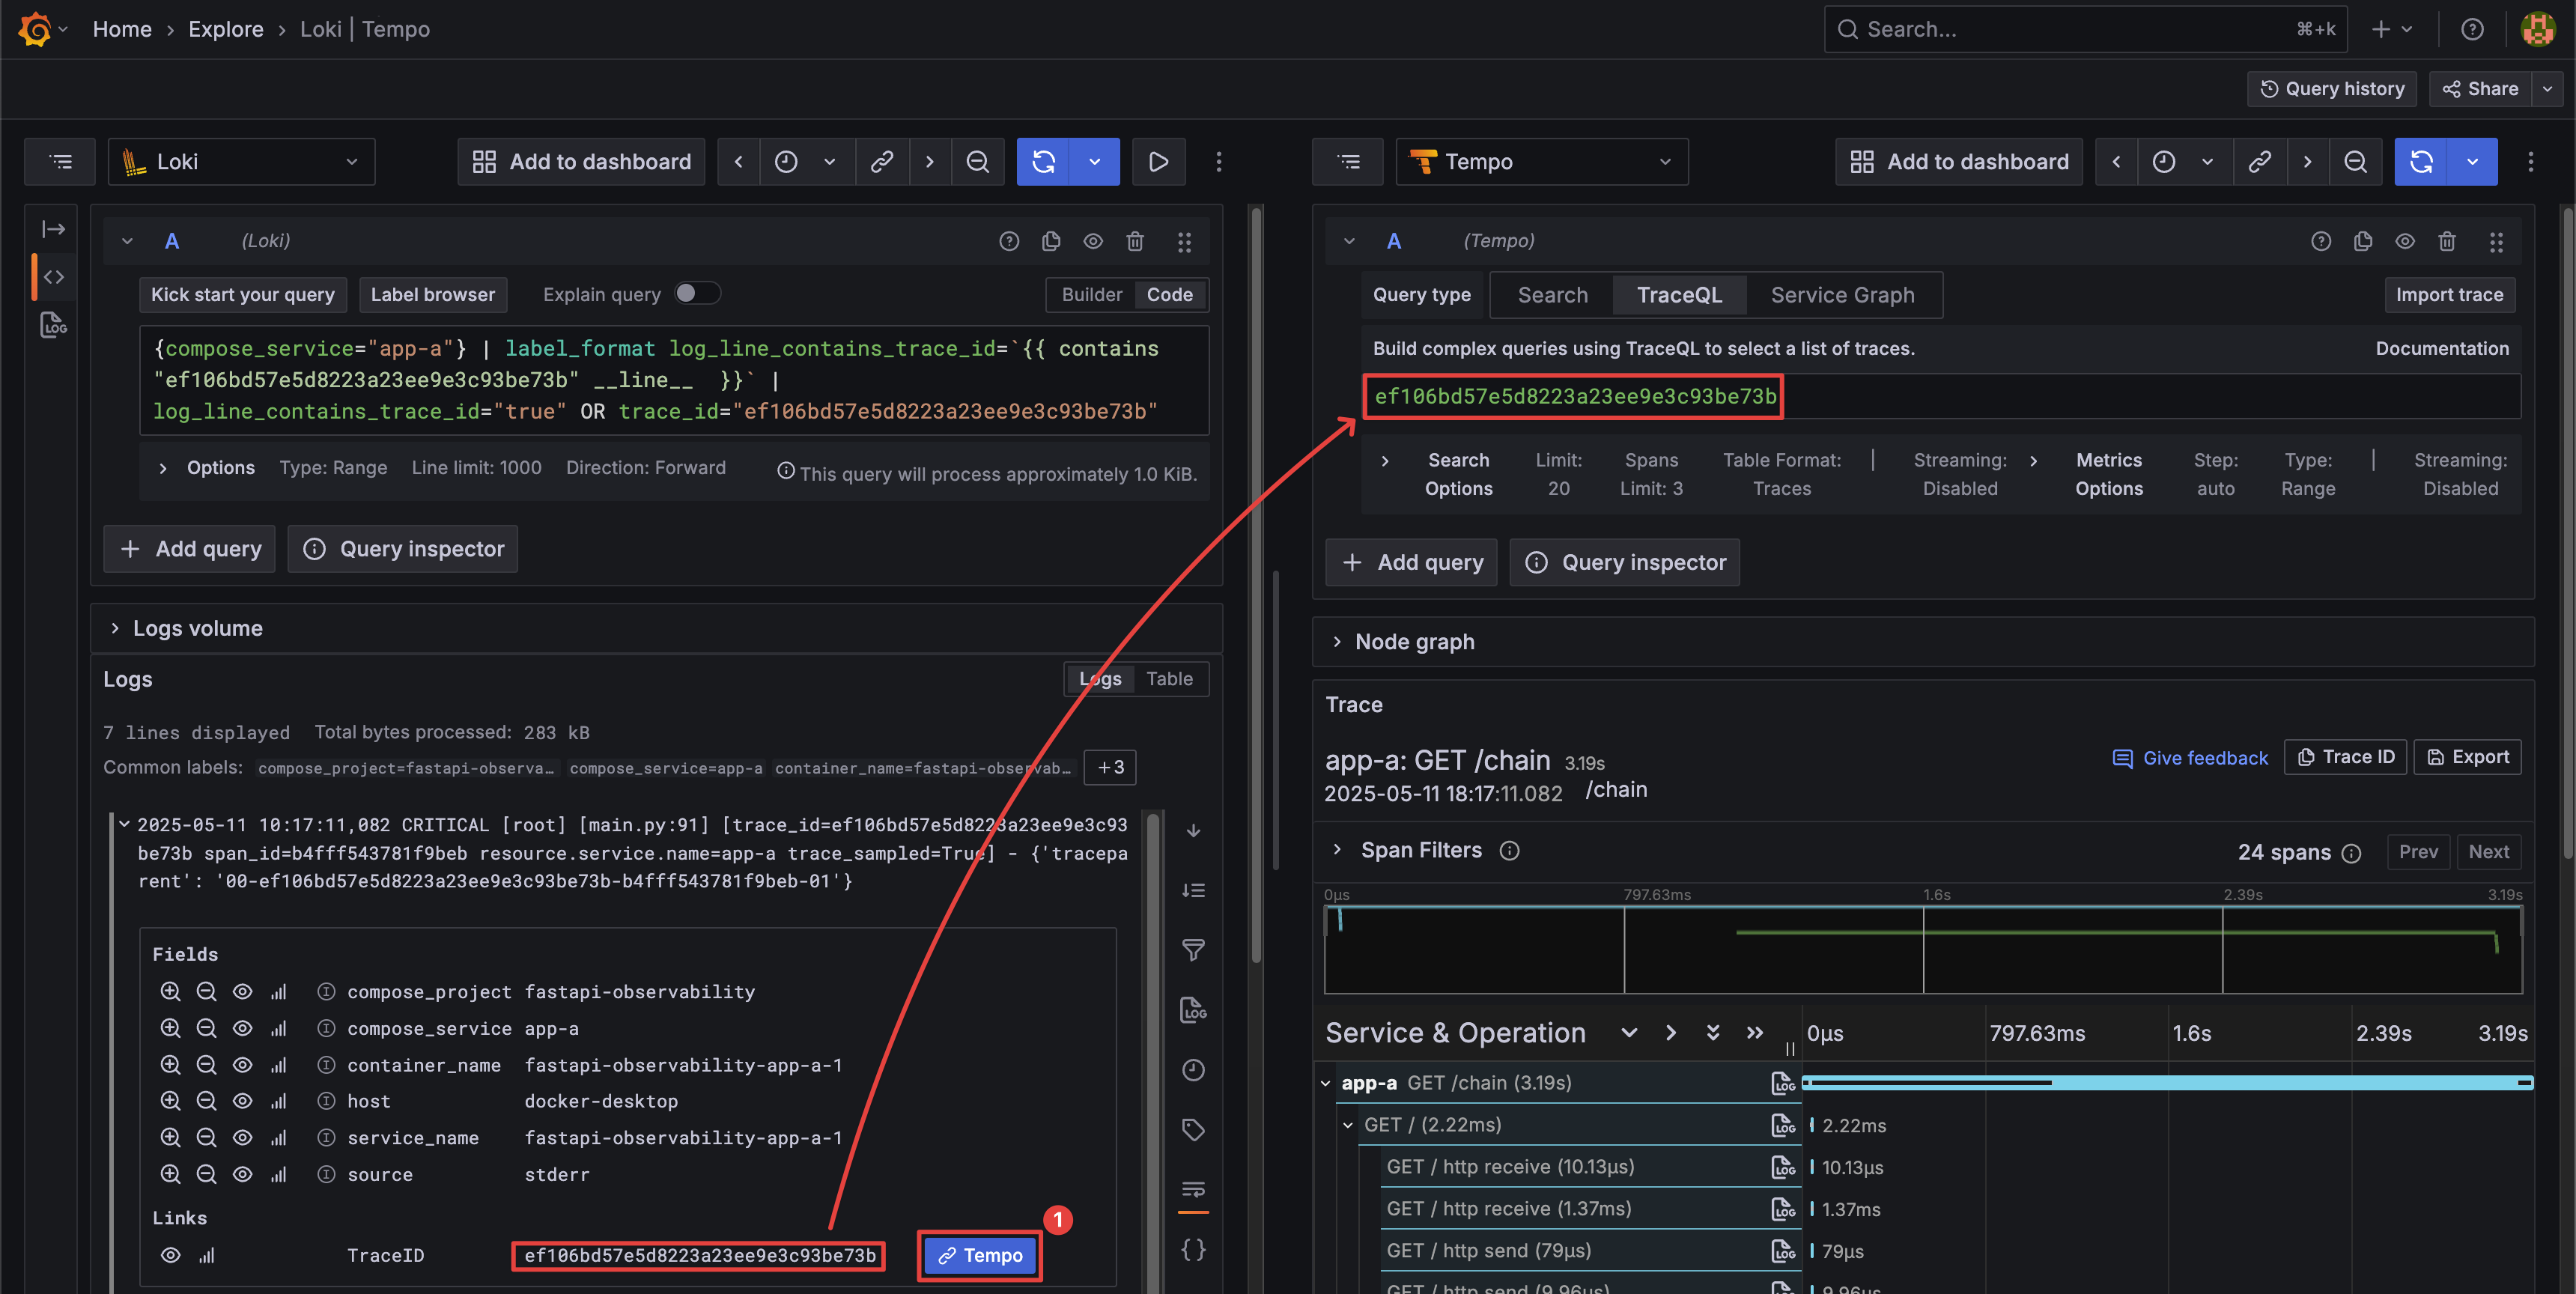Click the Tempo pane copy shortened link icon

pyautogui.click(x=2259, y=162)
